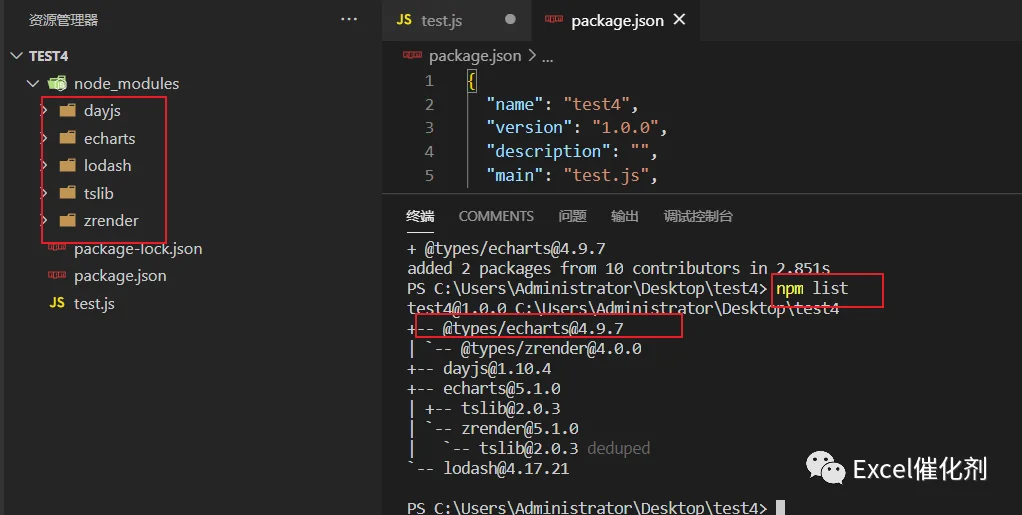Image resolution: width=1022 pixels, height=515 pixels.
Task: Click zrender@5.1.0 in terminal output
Action: coord(519,429)
